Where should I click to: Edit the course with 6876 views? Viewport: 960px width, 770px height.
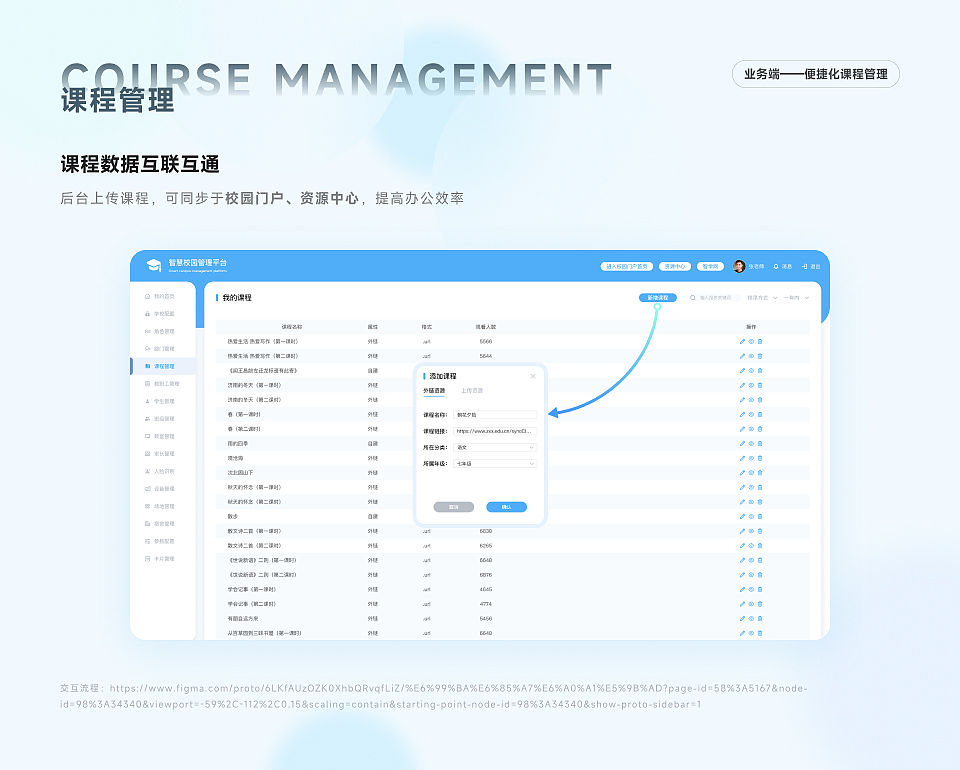[x=742, y=575]
